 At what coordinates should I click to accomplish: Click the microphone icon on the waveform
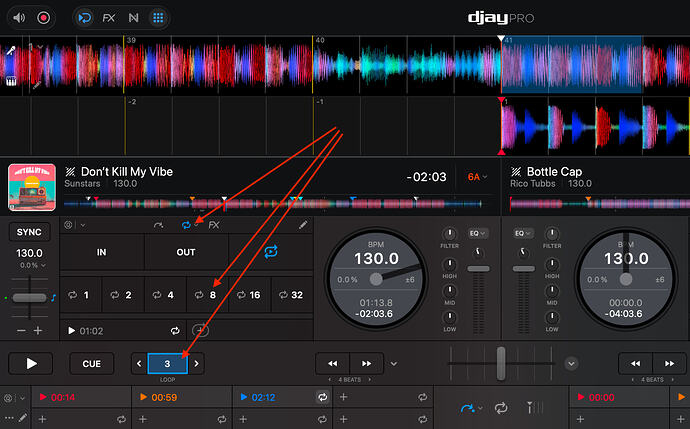click(x=11, y=51)
